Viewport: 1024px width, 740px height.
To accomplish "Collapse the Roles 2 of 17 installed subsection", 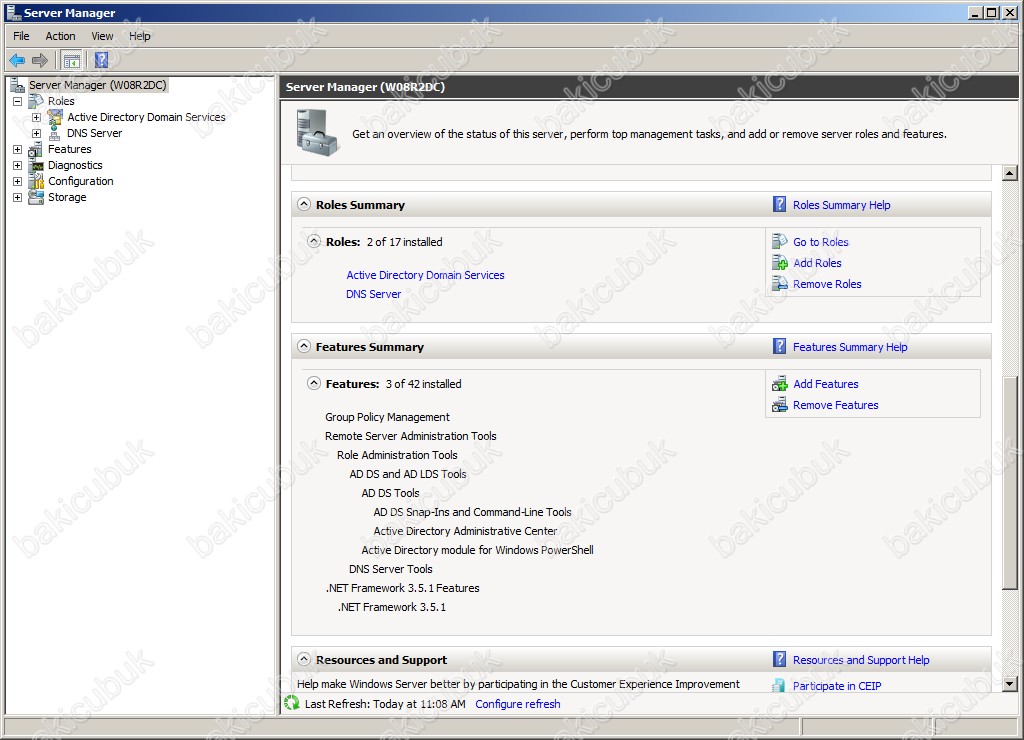I will tap(314, 241).
